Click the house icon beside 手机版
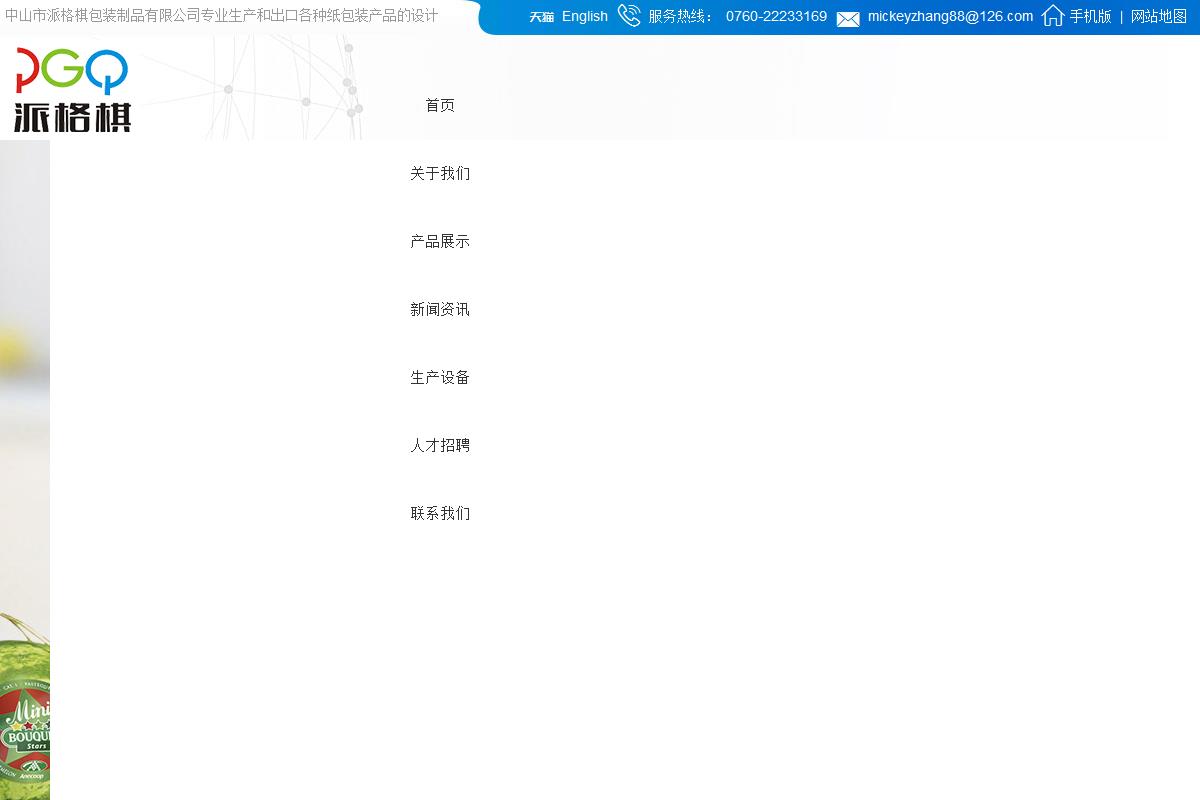 point(1052,16)
